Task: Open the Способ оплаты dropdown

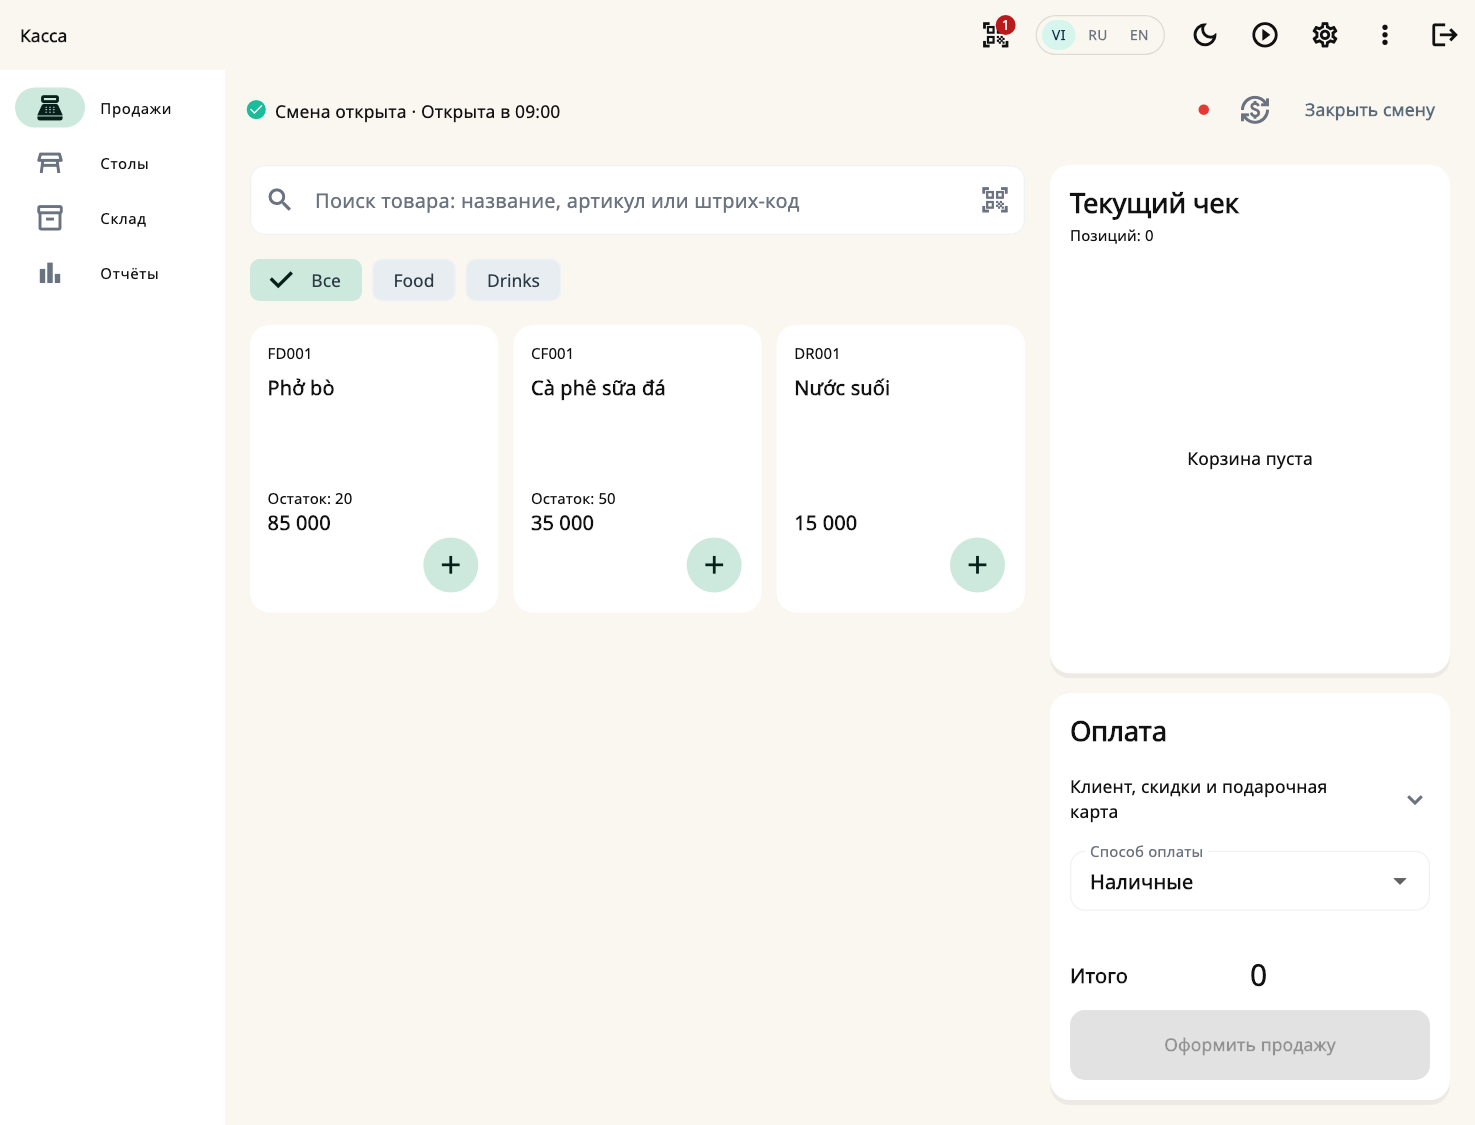Action: tap(1250, 881)
